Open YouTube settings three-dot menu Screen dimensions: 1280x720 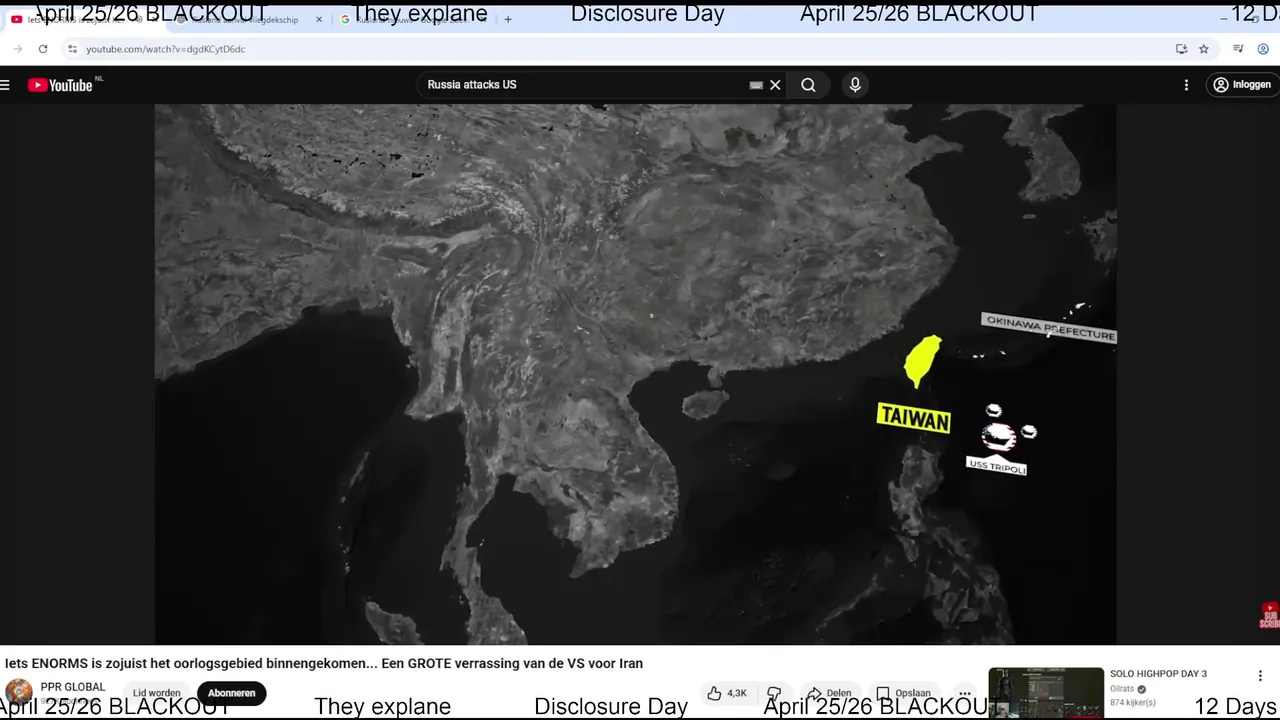1186,85
